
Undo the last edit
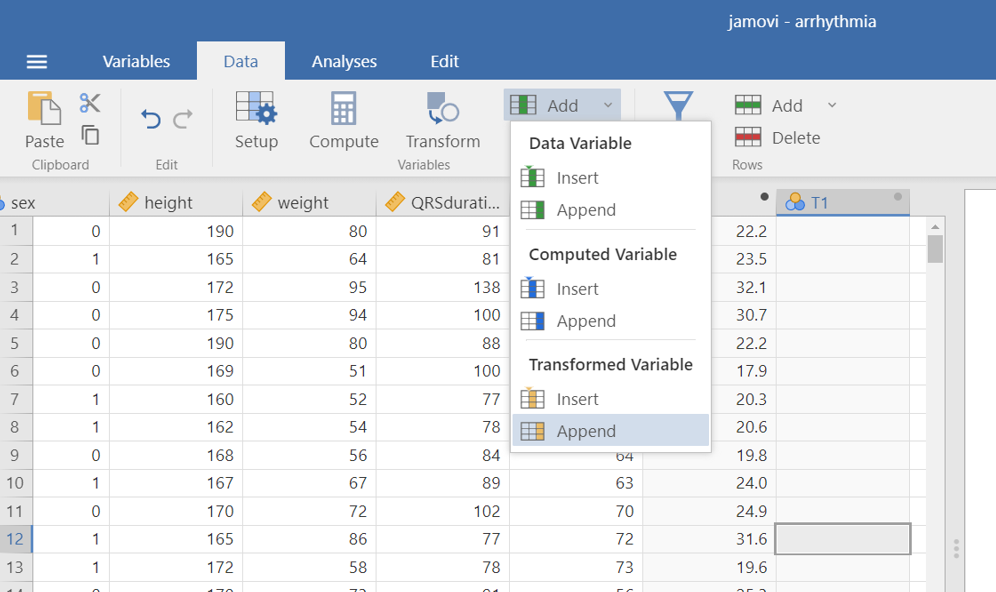[151, 120]
